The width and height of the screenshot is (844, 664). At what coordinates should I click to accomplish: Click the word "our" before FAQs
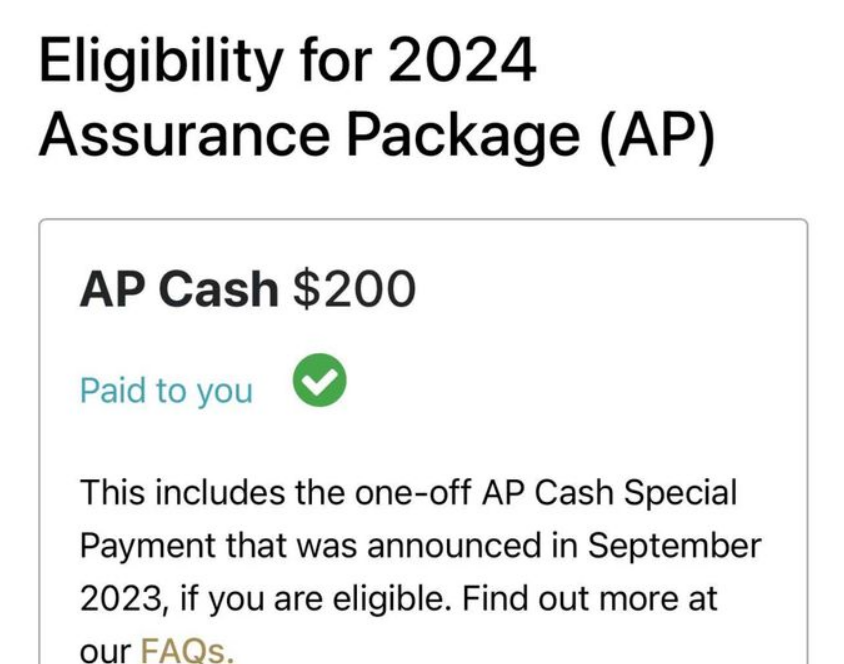pos(104,651)
